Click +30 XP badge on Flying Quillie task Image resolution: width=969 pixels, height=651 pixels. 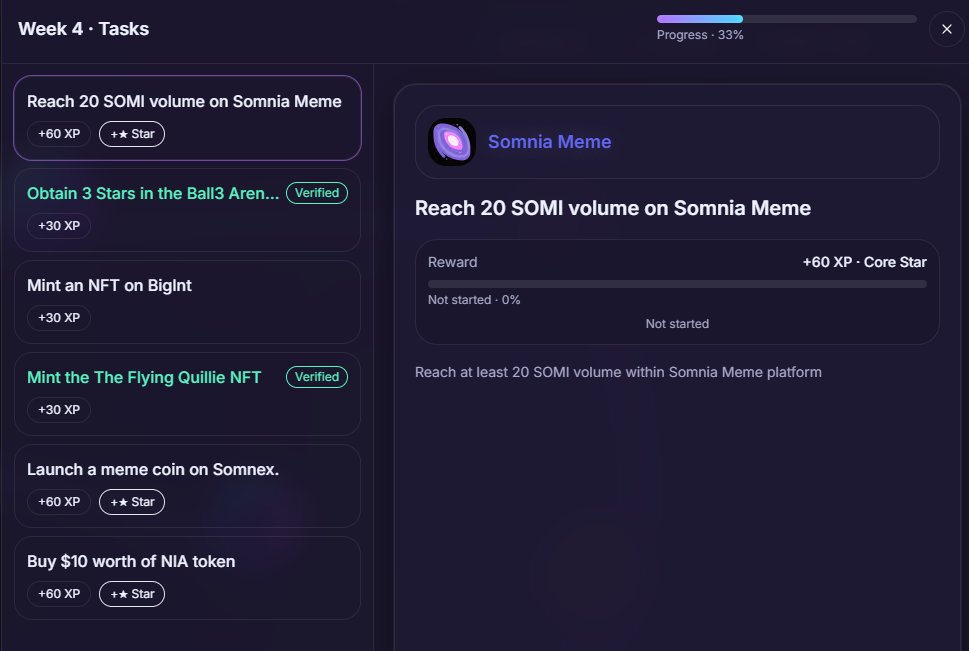[x=59, y=410]
